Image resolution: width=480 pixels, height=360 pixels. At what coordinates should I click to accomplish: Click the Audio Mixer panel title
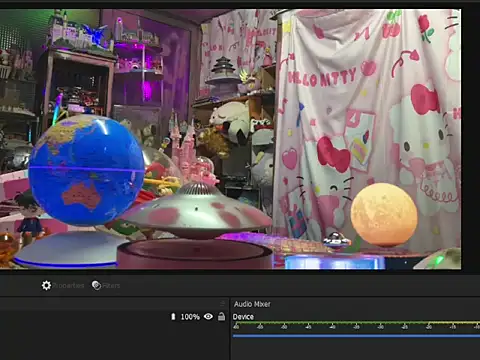252,304
